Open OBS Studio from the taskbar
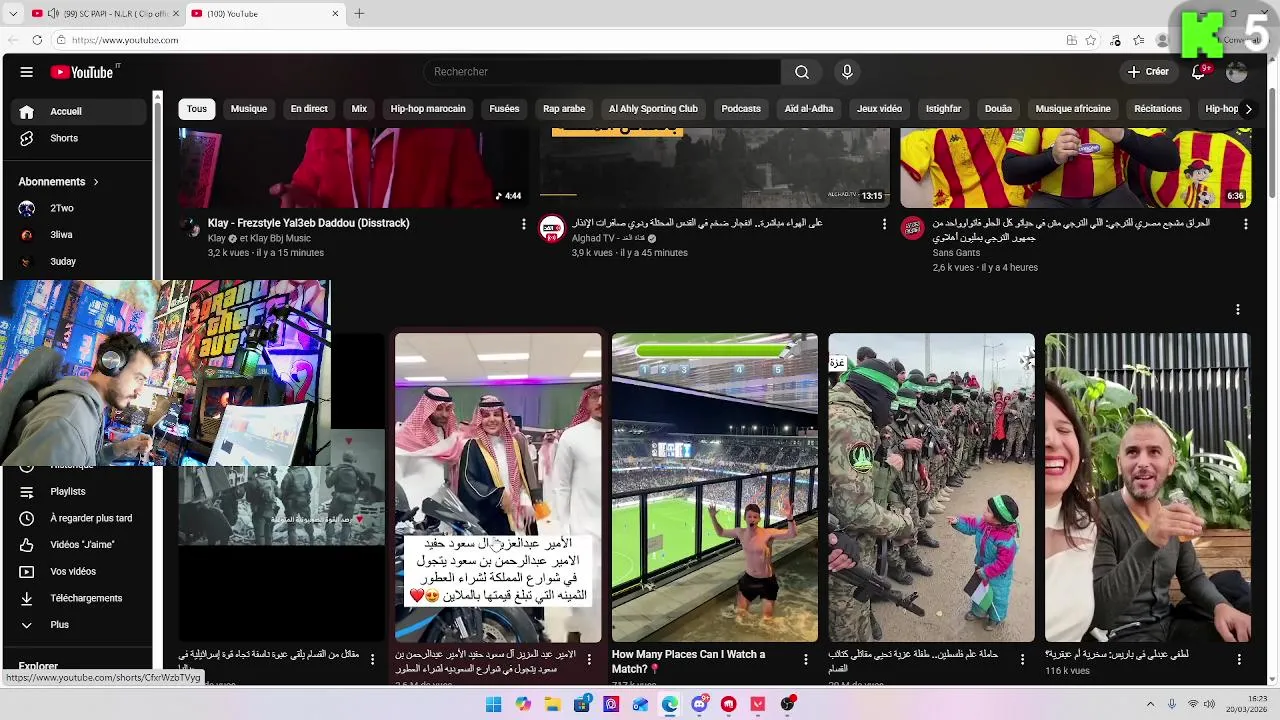This screenshot has width=1280, height=720. click(x=788, y=704)
